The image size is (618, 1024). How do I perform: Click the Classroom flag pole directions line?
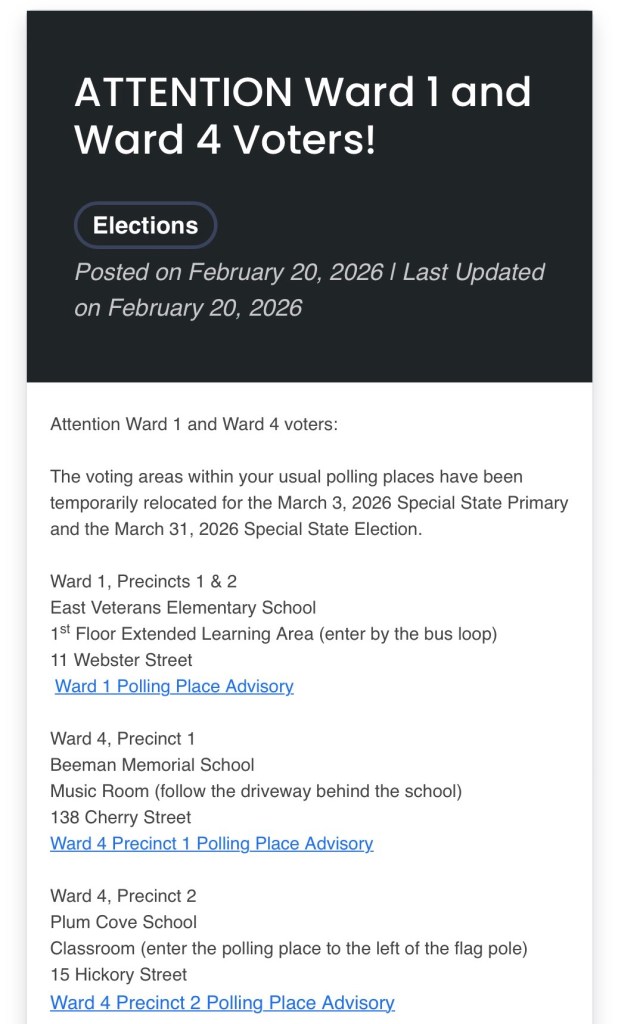[288, 948]
